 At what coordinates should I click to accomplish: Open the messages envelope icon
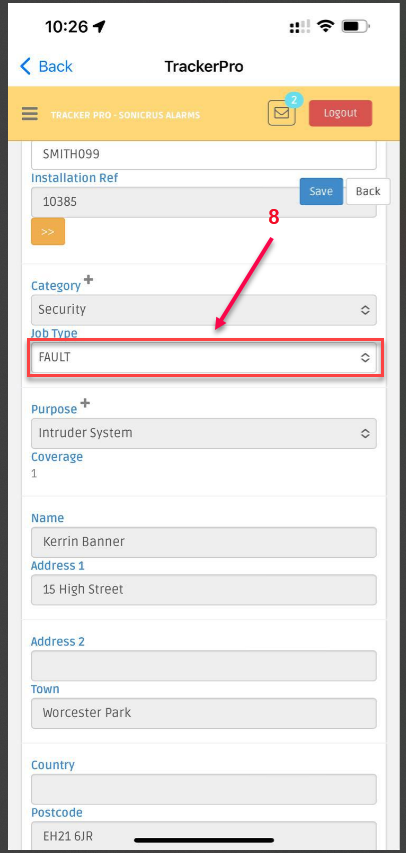pyautogui.click(x=281, y=113)
